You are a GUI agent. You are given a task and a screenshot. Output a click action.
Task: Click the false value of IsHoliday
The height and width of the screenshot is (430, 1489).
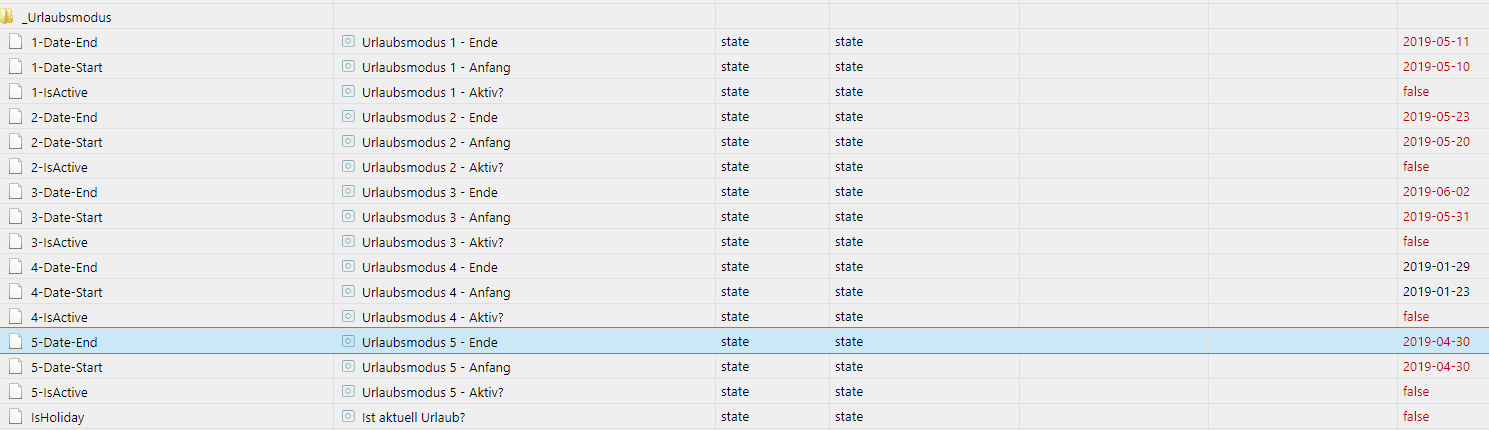[x=1416, y=417]
